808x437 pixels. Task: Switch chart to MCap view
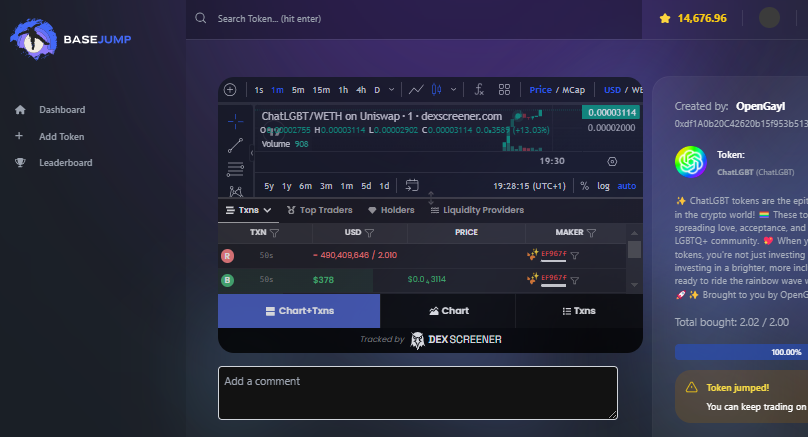click(x=573, y=90)
